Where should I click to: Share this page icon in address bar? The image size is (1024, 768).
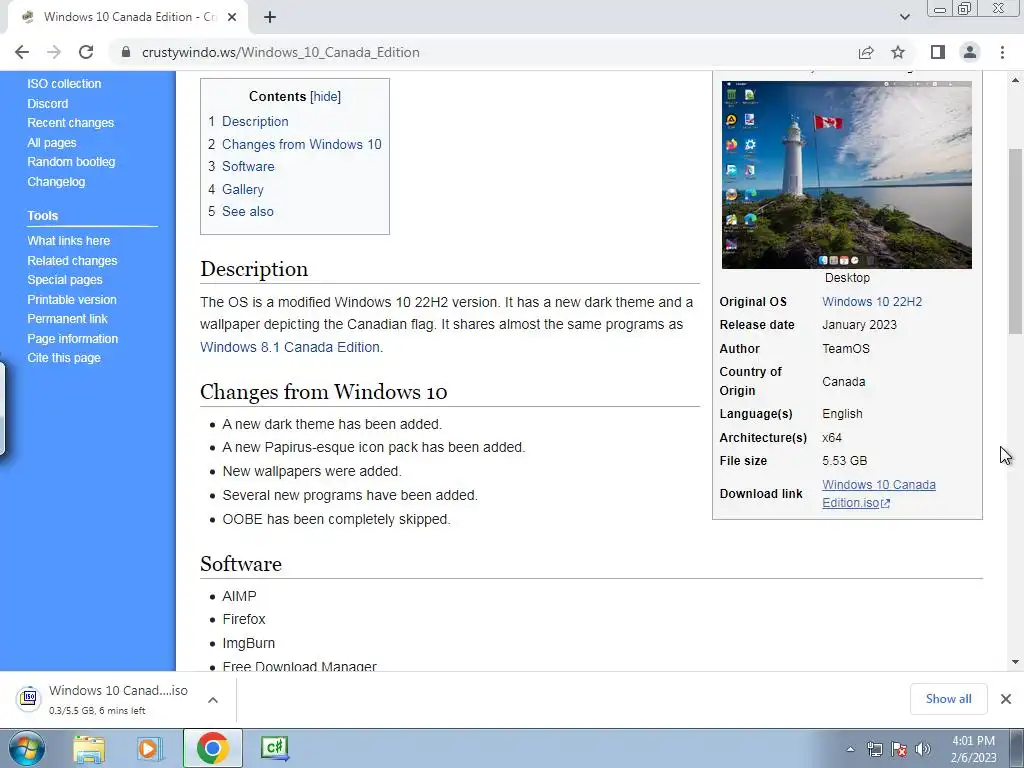tap(866, 52)
